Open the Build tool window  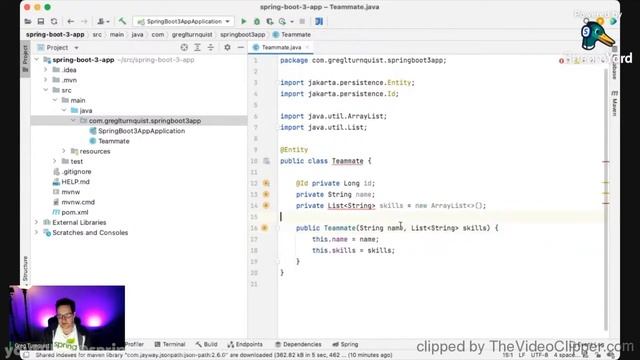pos(206,344)
